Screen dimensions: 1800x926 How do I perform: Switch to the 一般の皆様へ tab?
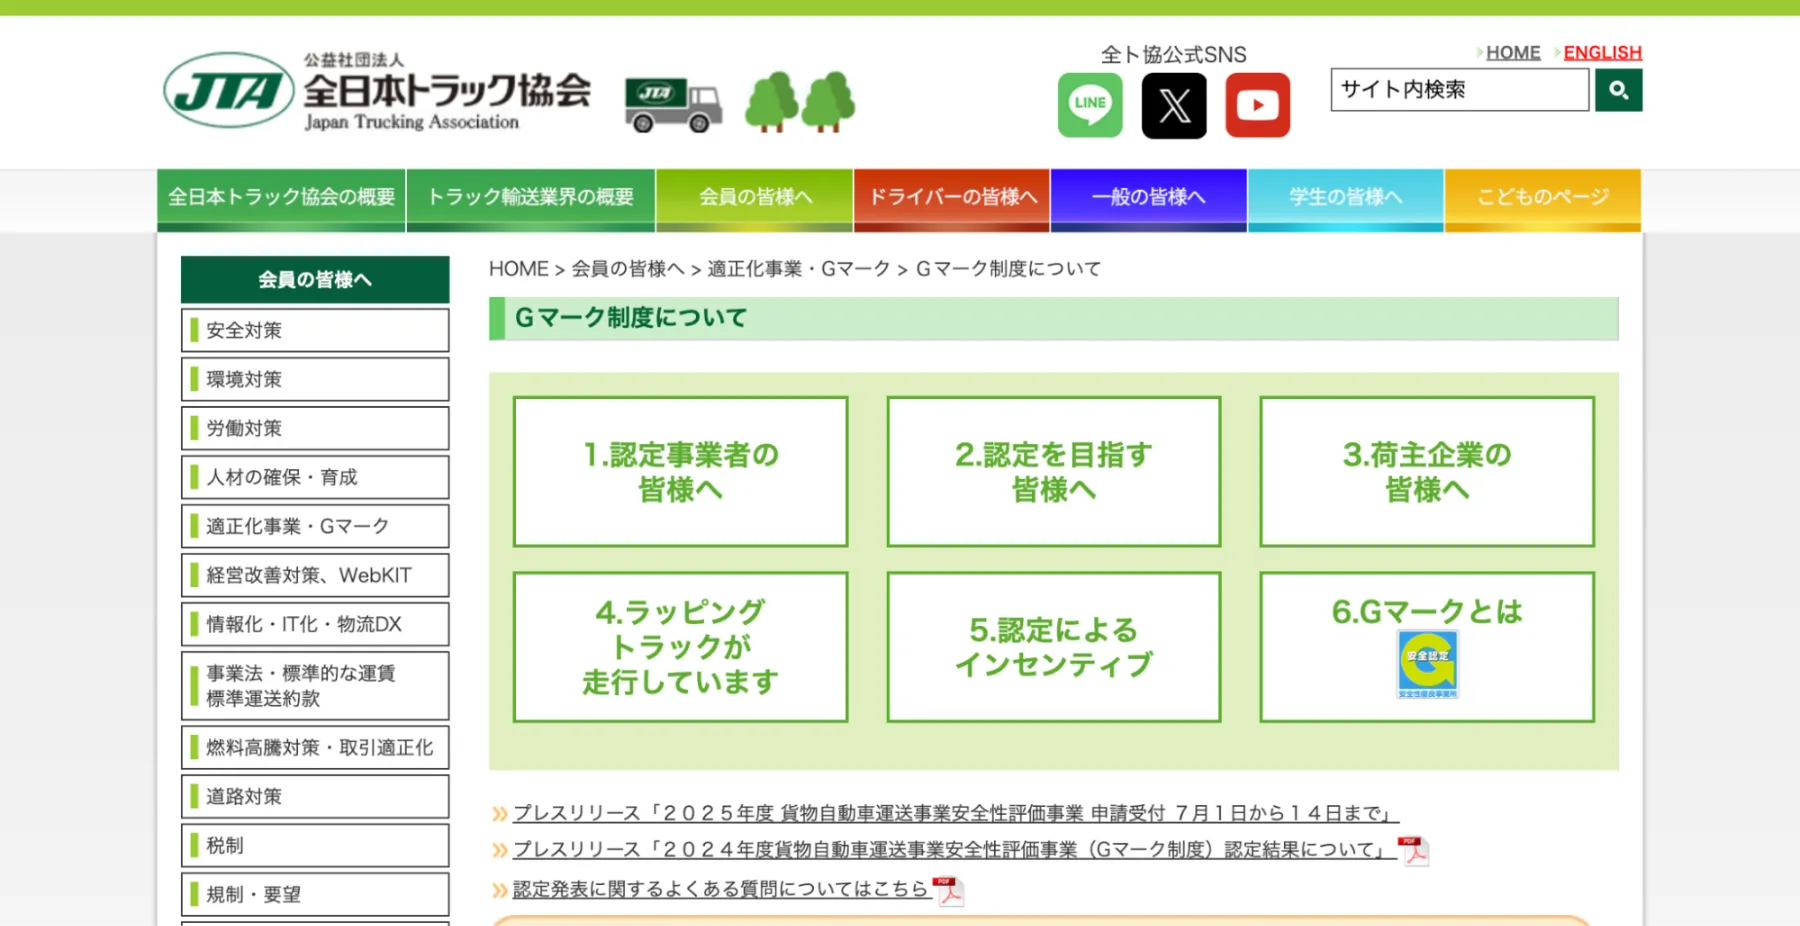point(1148,198)
